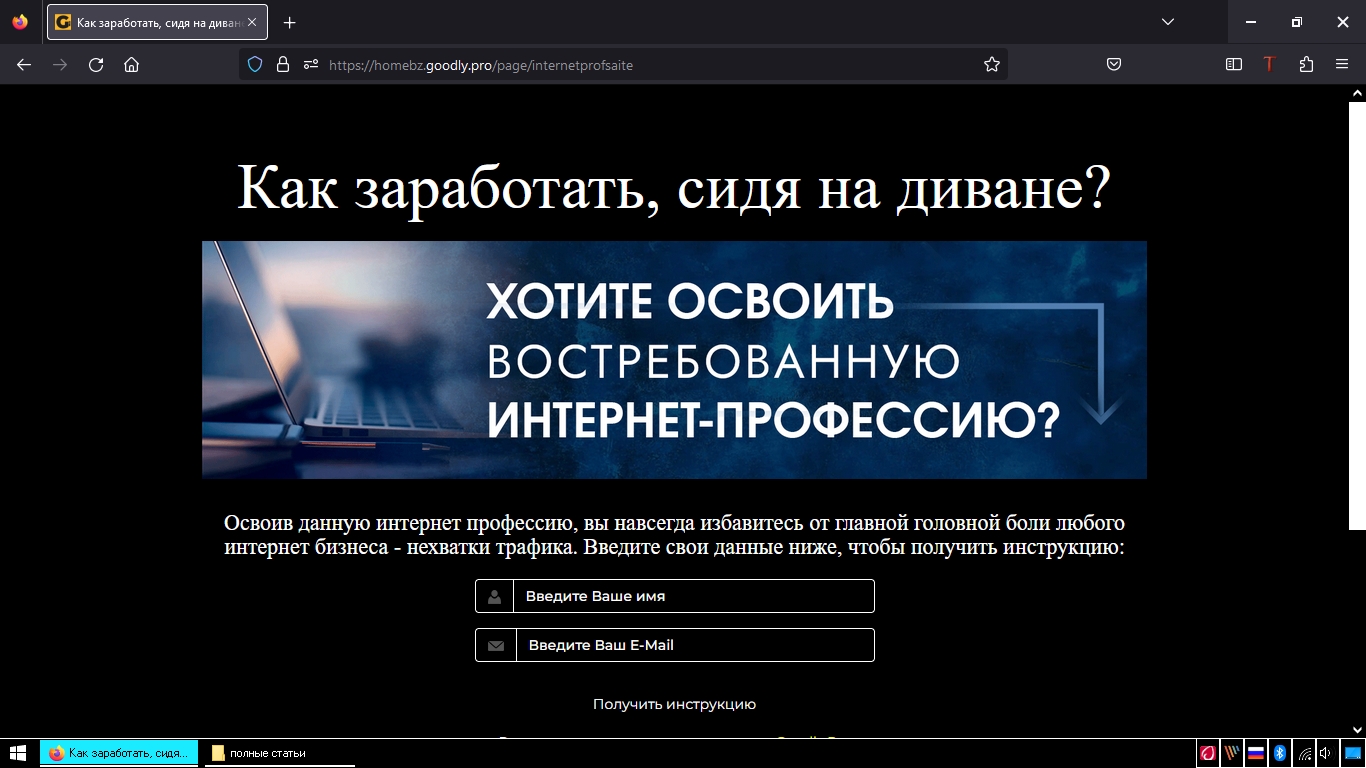This screenshot has height=768, width=1366.
Task: Bookmark this page with the star icon
Action: [x=992, y=65]
